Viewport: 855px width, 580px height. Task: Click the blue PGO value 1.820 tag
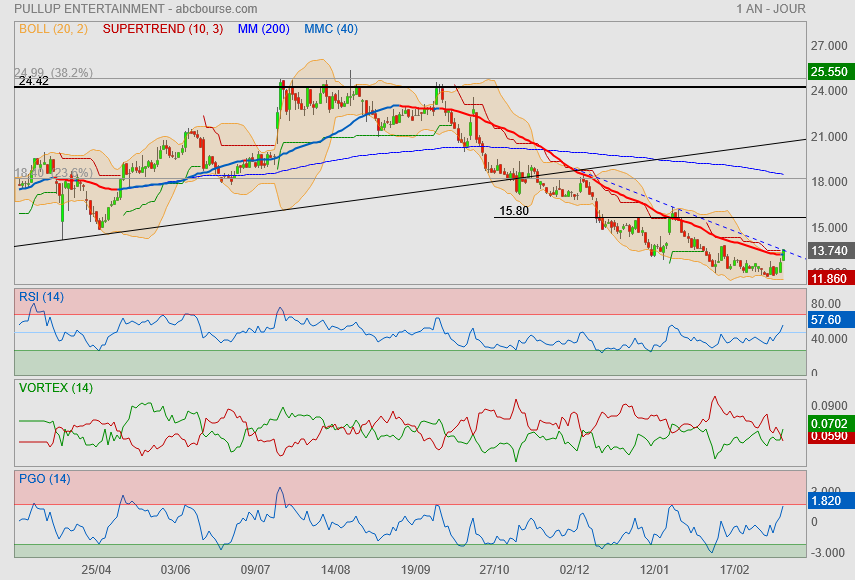tap(826, 500)
